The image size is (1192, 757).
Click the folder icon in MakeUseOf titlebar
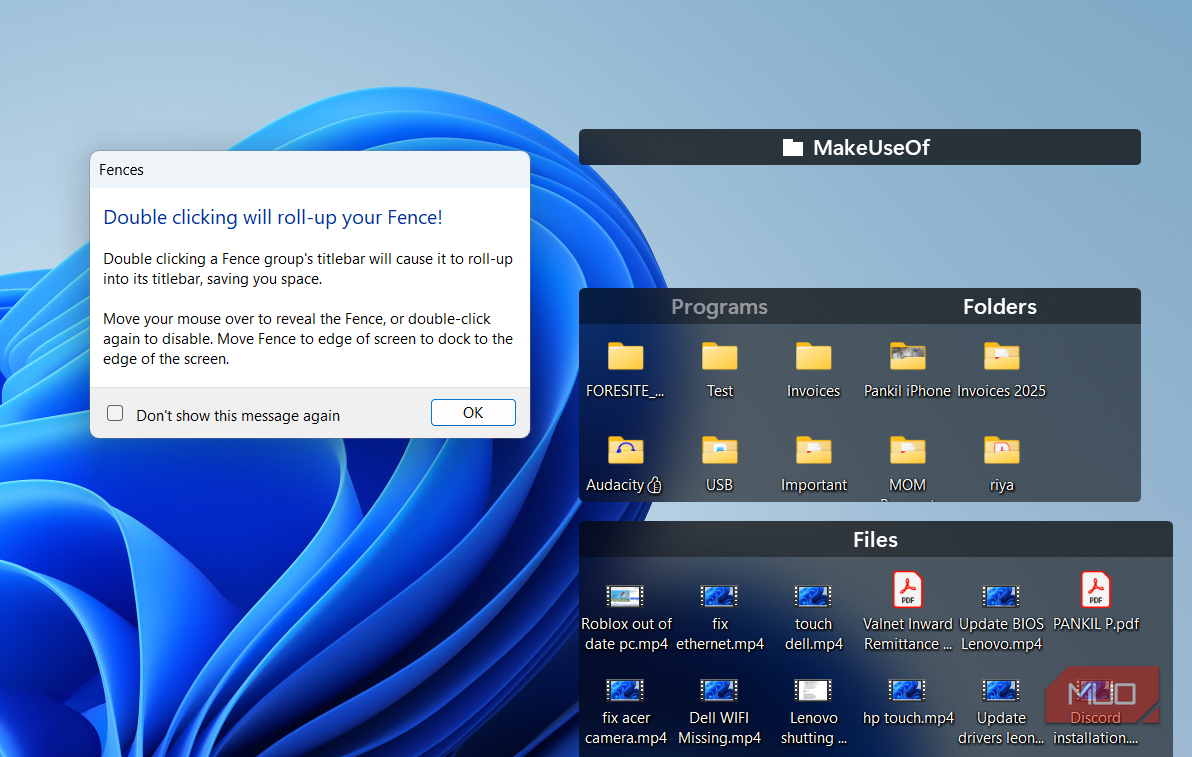click(x=793, y=147)
